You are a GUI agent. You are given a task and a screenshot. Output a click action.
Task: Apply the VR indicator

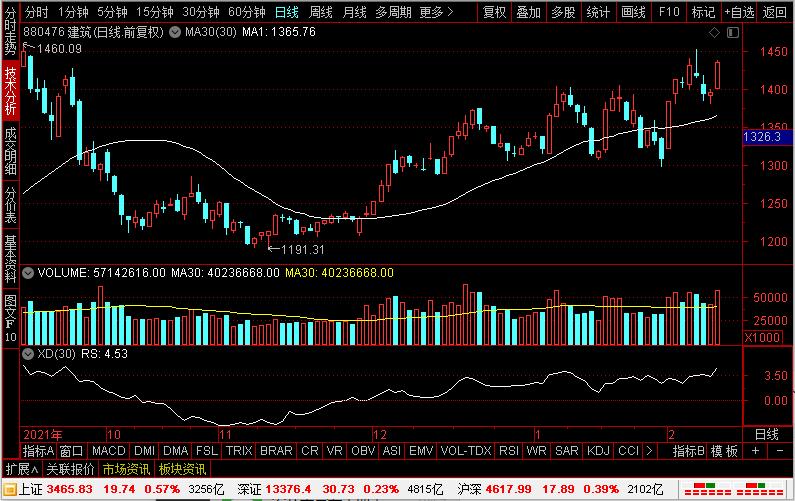coord(335,451)
